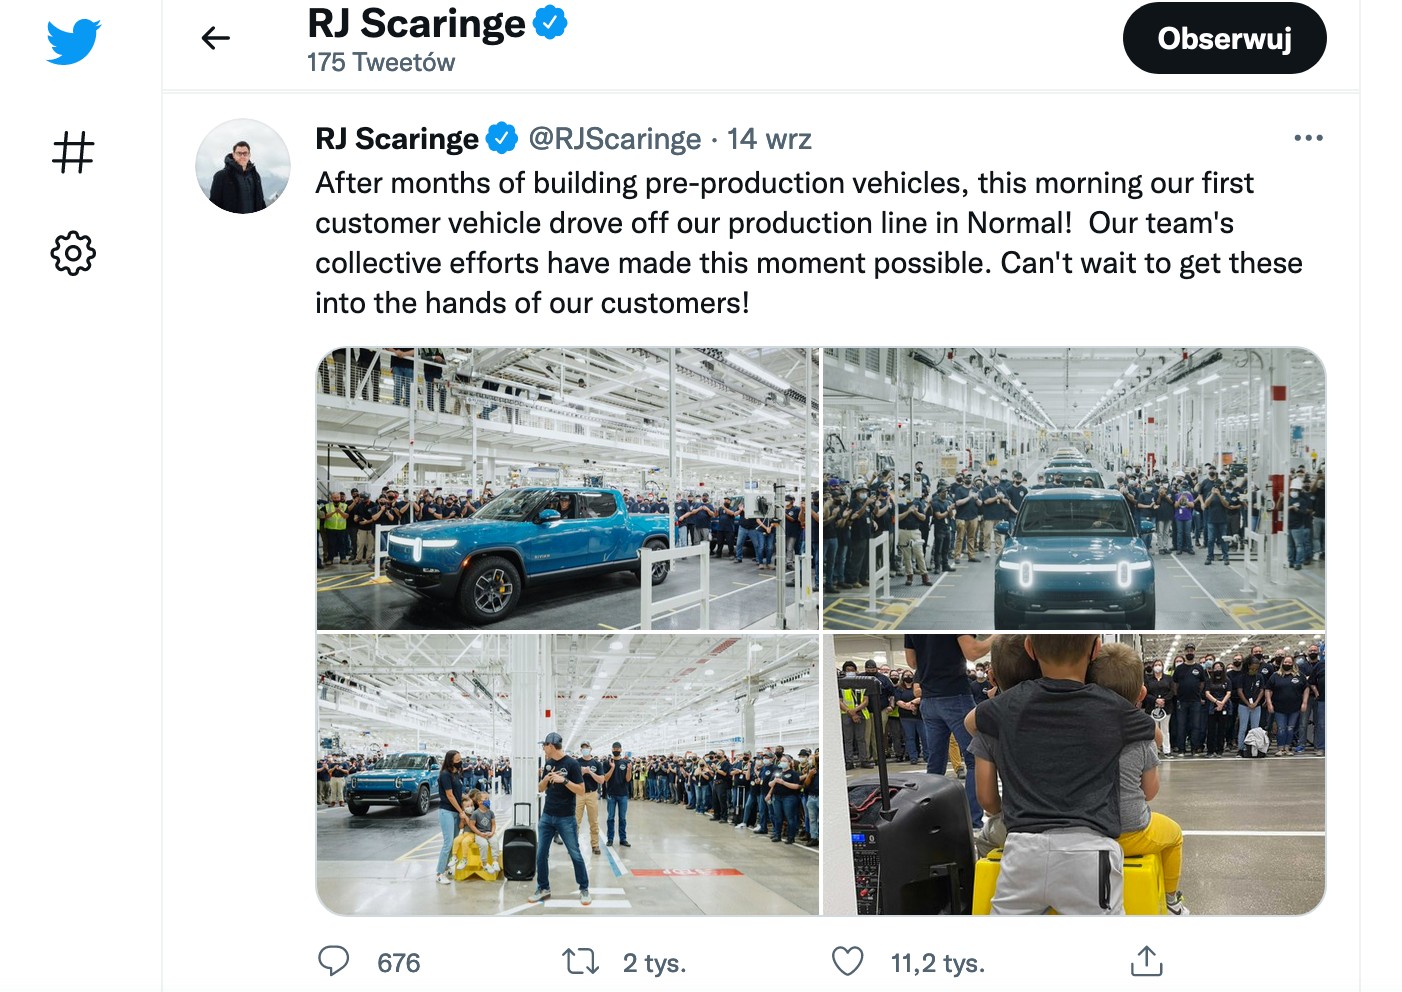Open the Settings gear icon
The image size is (1402, 992).
(73, 253)
